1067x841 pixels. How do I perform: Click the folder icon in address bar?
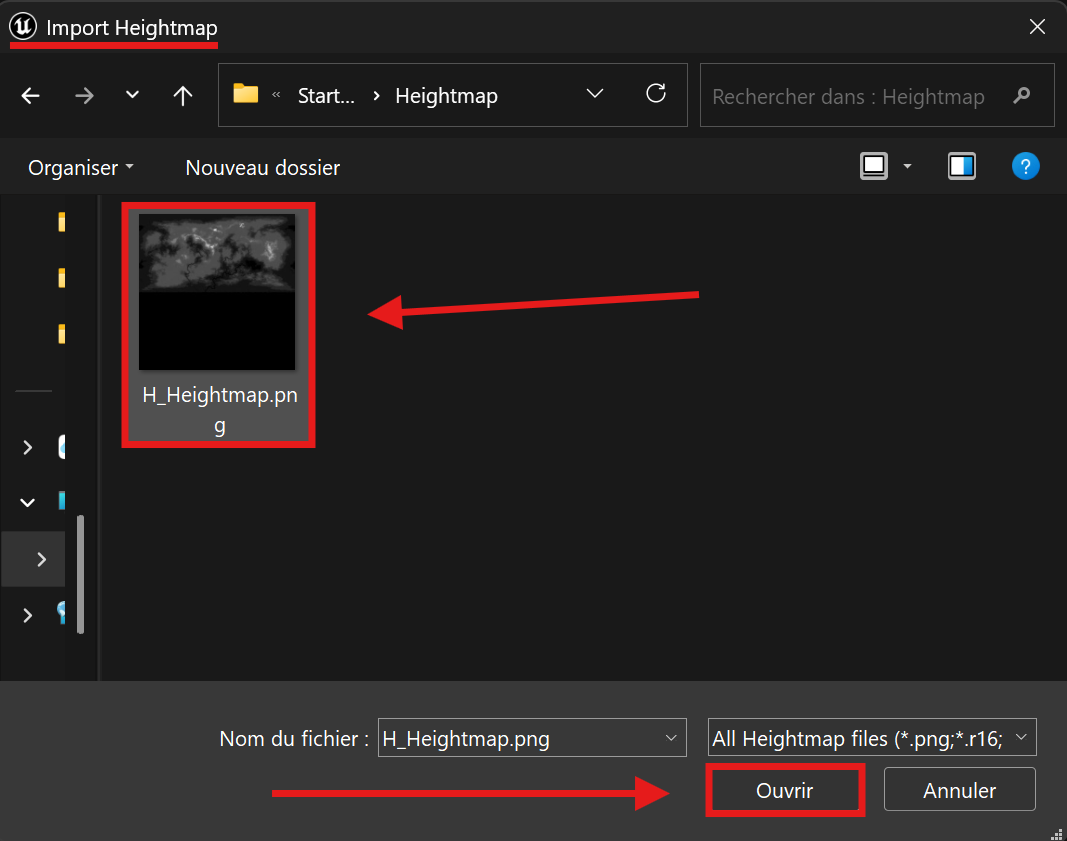(246, 93)
